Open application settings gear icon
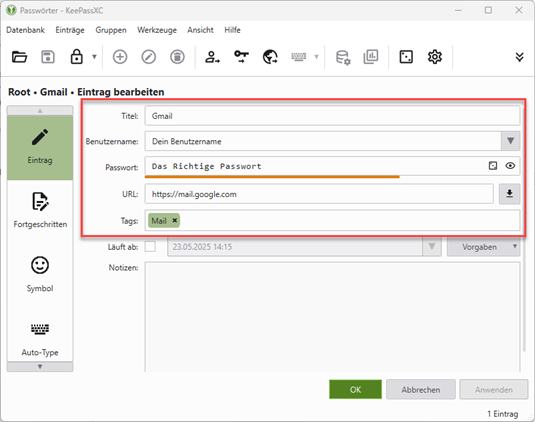The height and width of the screenshot is (422, 535). pyautogui.click(x=435, y=57)
